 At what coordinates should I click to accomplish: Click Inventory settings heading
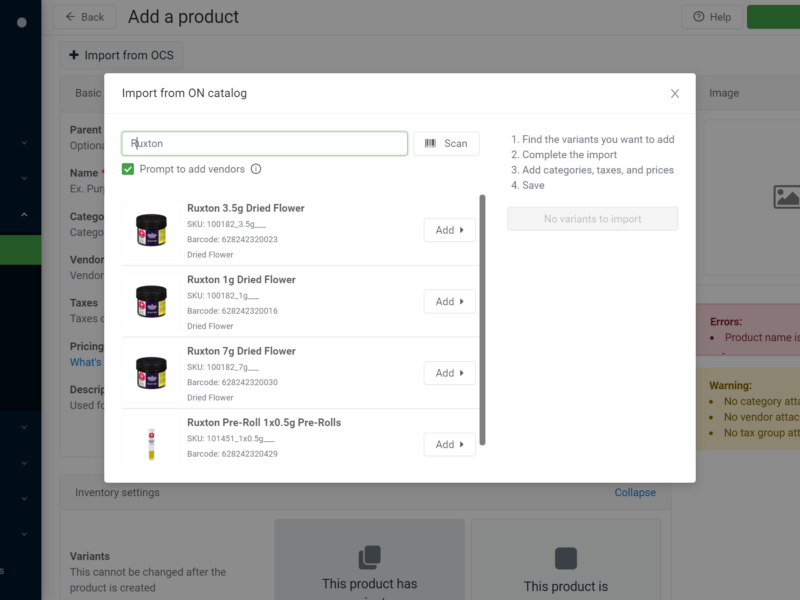(117, 492)
